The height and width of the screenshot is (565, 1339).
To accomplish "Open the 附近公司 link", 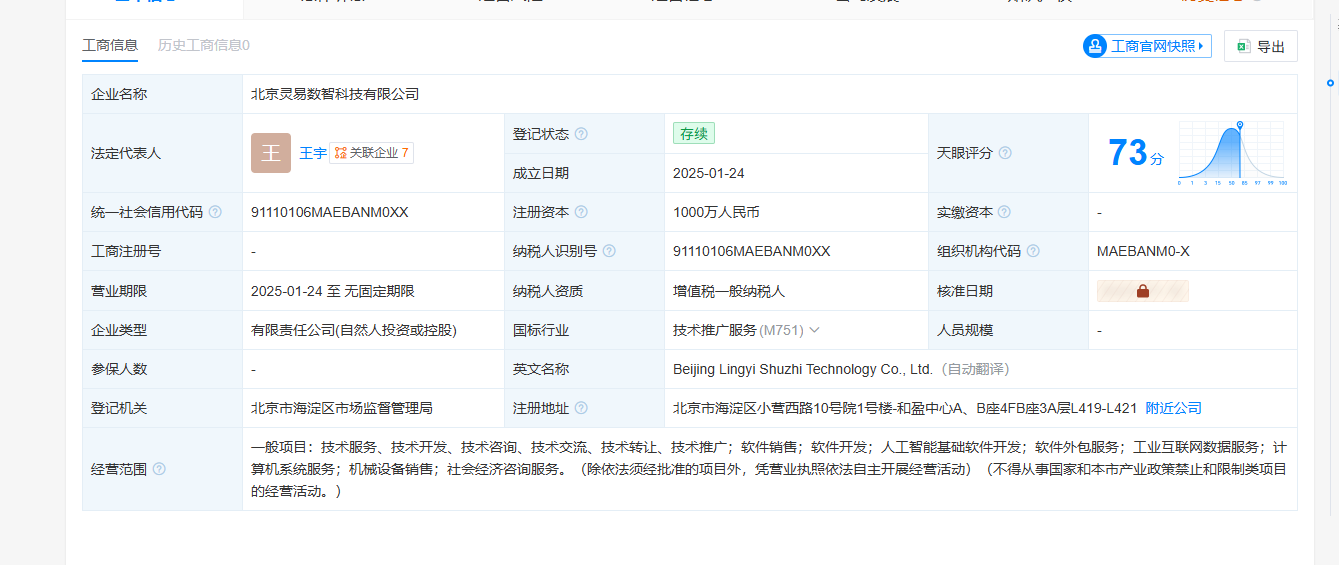I will [x=1173, y=408].
